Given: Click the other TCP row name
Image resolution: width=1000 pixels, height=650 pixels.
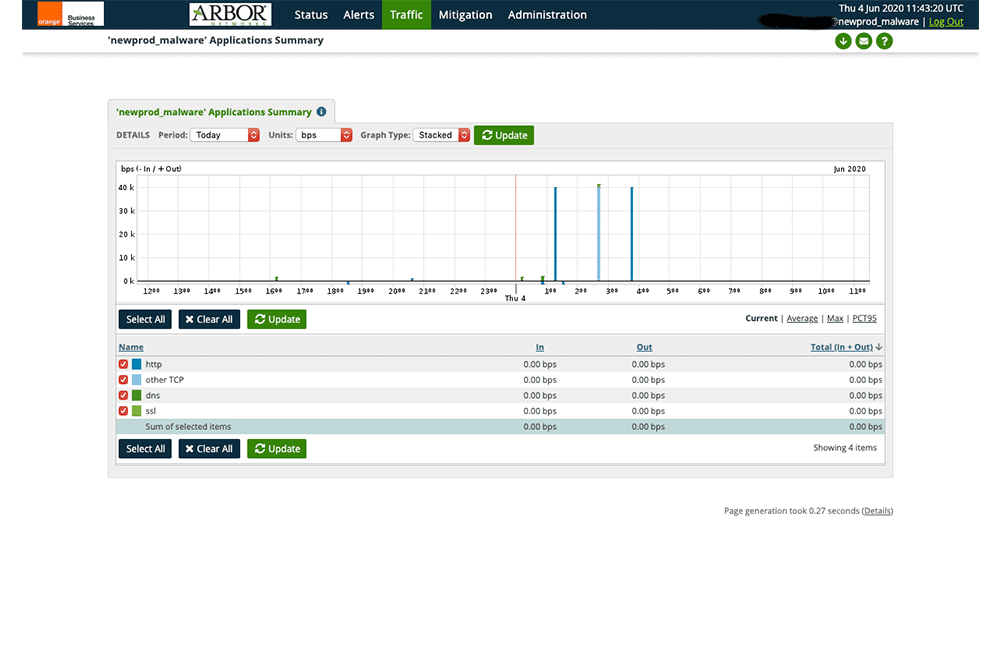Looking at the screenshot, I should click(165, 380).
